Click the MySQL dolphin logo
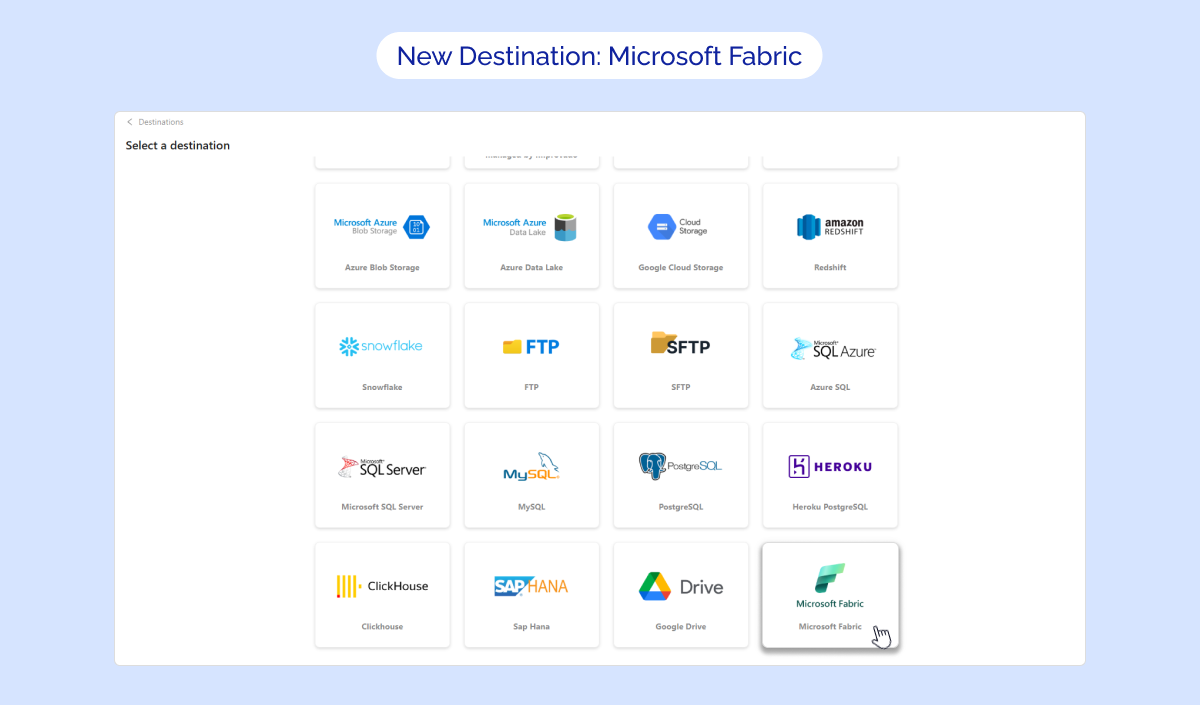Viewport: 1200px width, 705px height. point(531,467)
